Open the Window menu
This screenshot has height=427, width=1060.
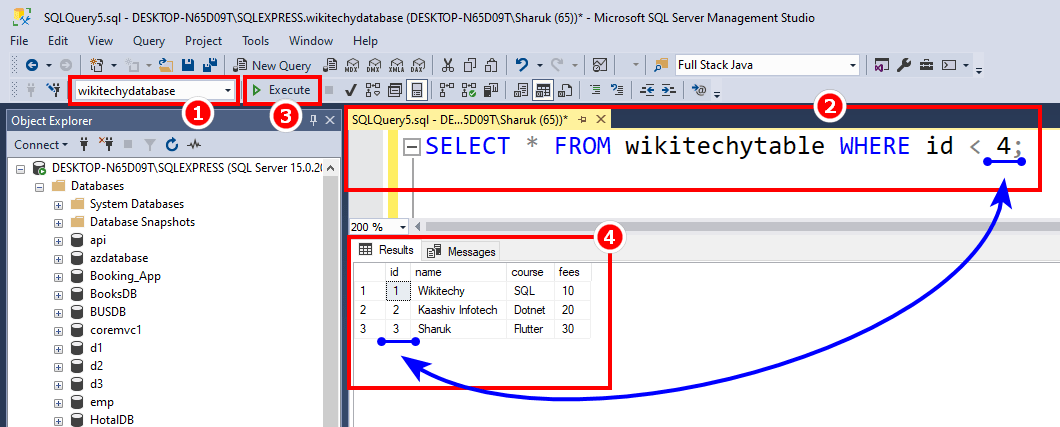pyautogui.click(x=311, y=41)
